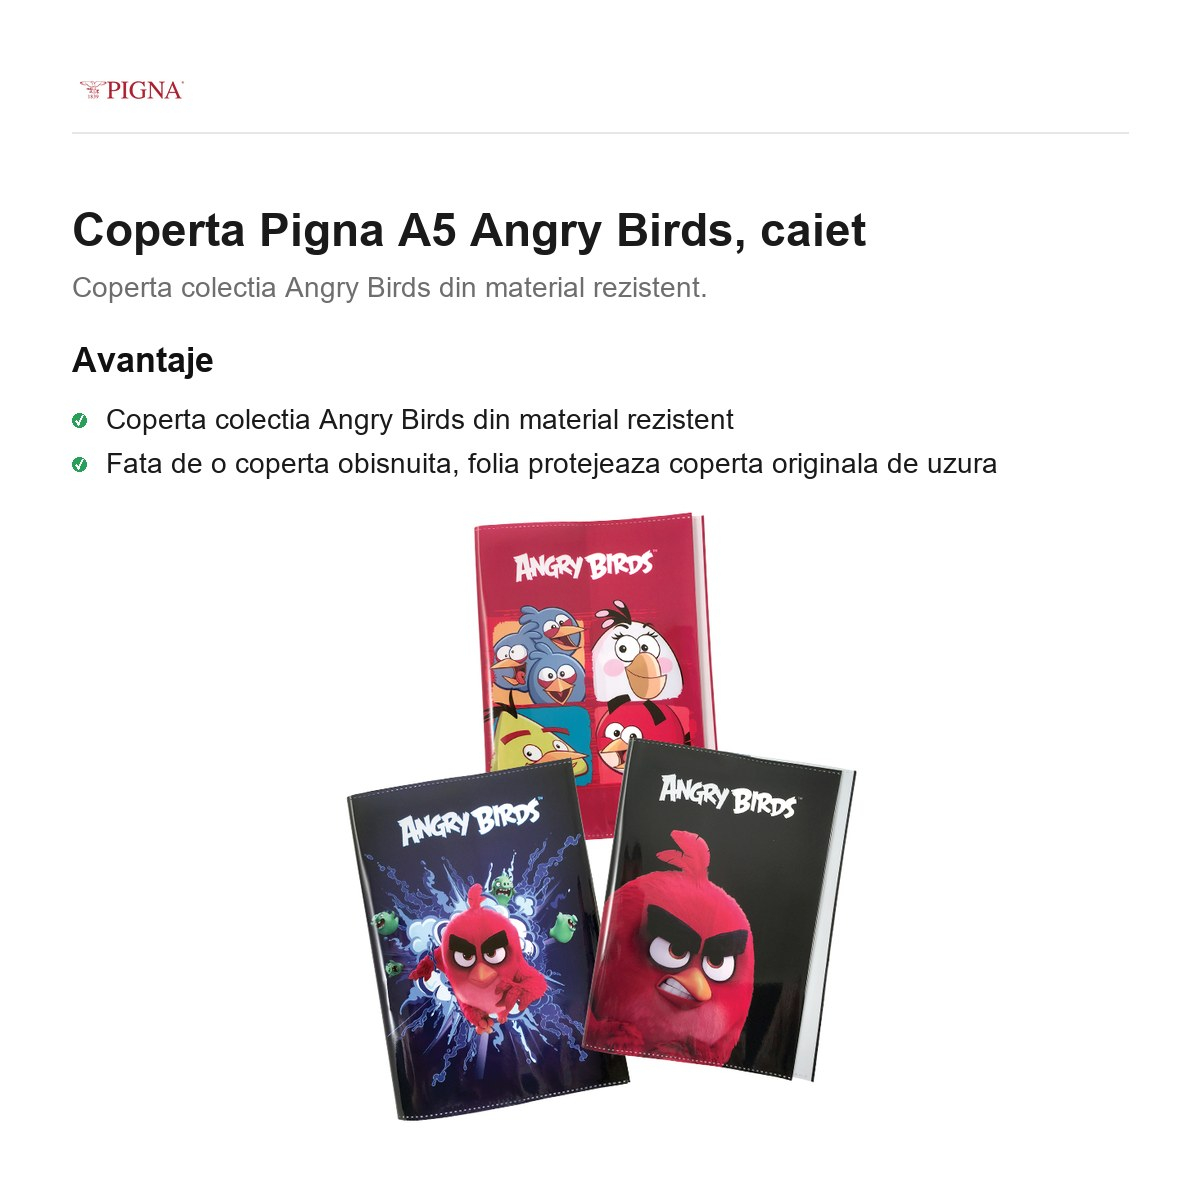Click the Avantaje section heading
Viewport: 1200px width, 1200px height.
(x=142, y=360)
